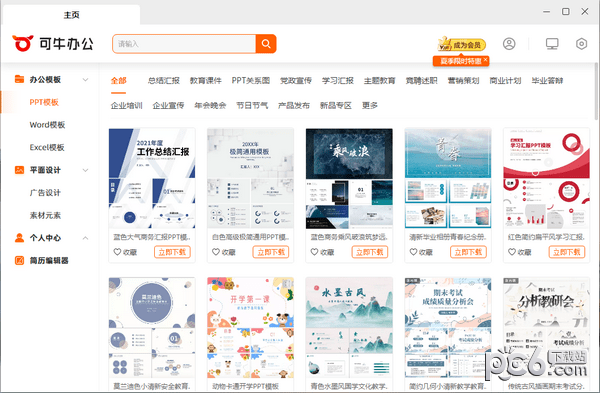
Task: Select the 学习汇报 category tab
Action: point(338,81)
